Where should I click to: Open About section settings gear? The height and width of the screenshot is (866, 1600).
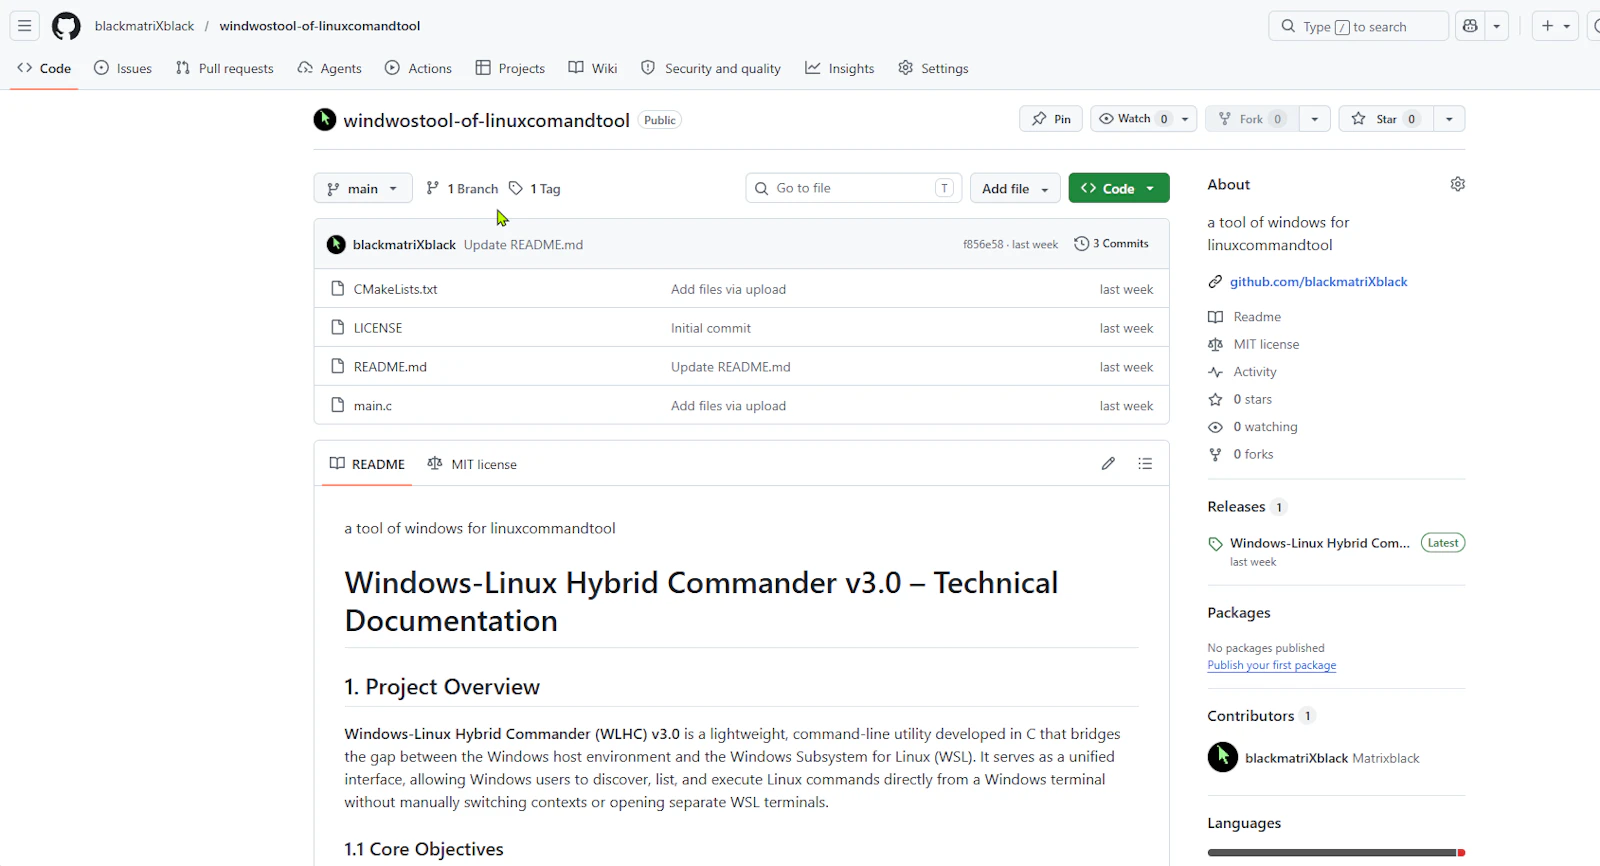1458,184
